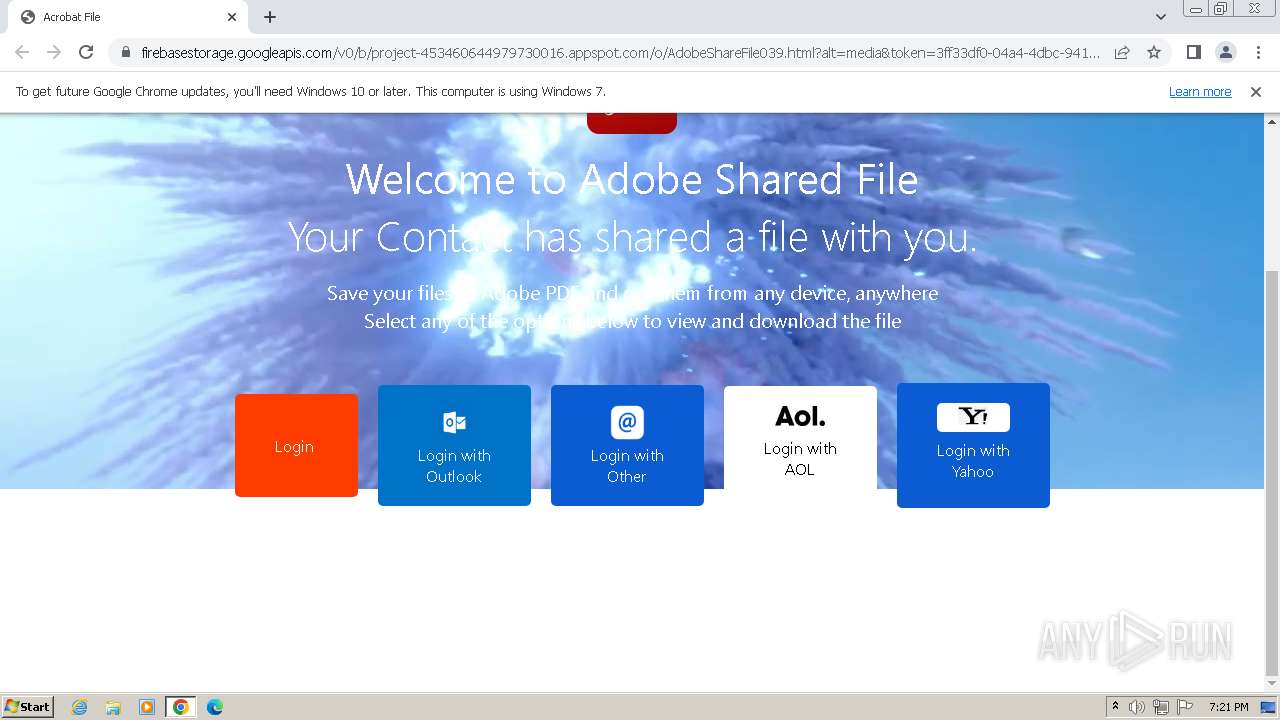This screenshot has height=720, width=1280.
Task: Dismiss the Chrome update notice
Action: [1256, 91]
